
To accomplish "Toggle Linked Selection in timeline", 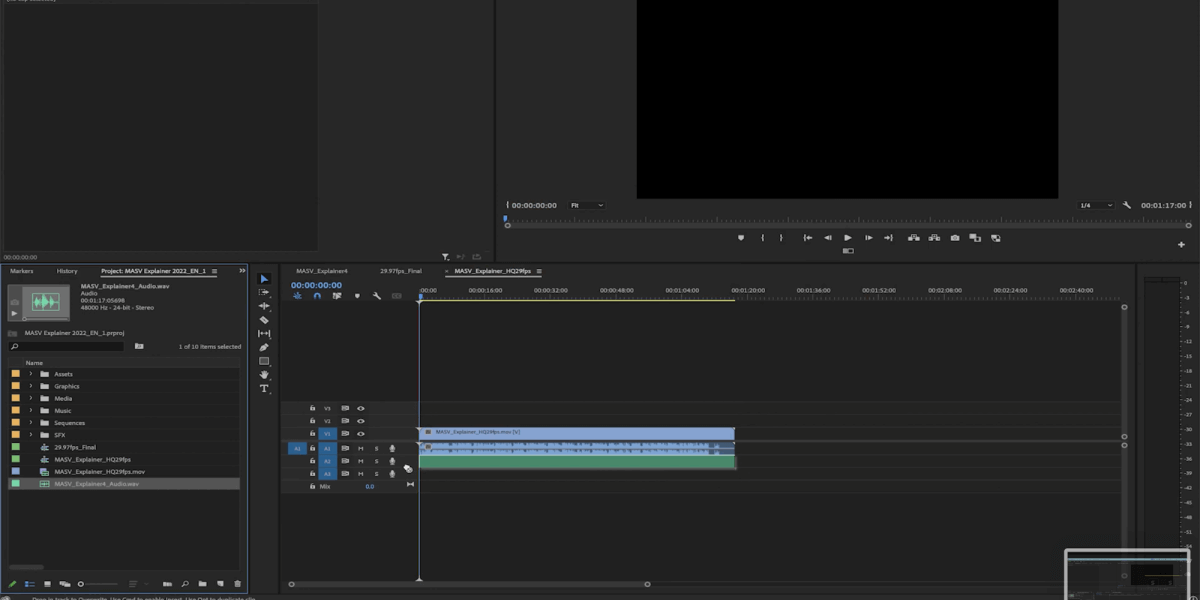I will click(337, 296).
